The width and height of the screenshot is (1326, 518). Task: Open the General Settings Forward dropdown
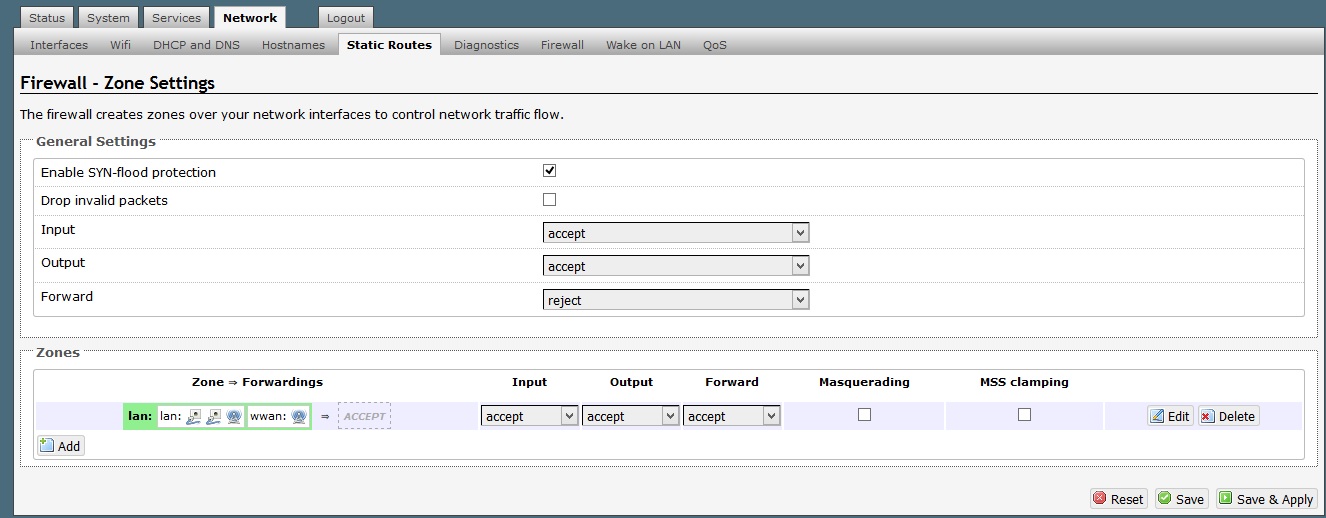(x=676, y=300)
